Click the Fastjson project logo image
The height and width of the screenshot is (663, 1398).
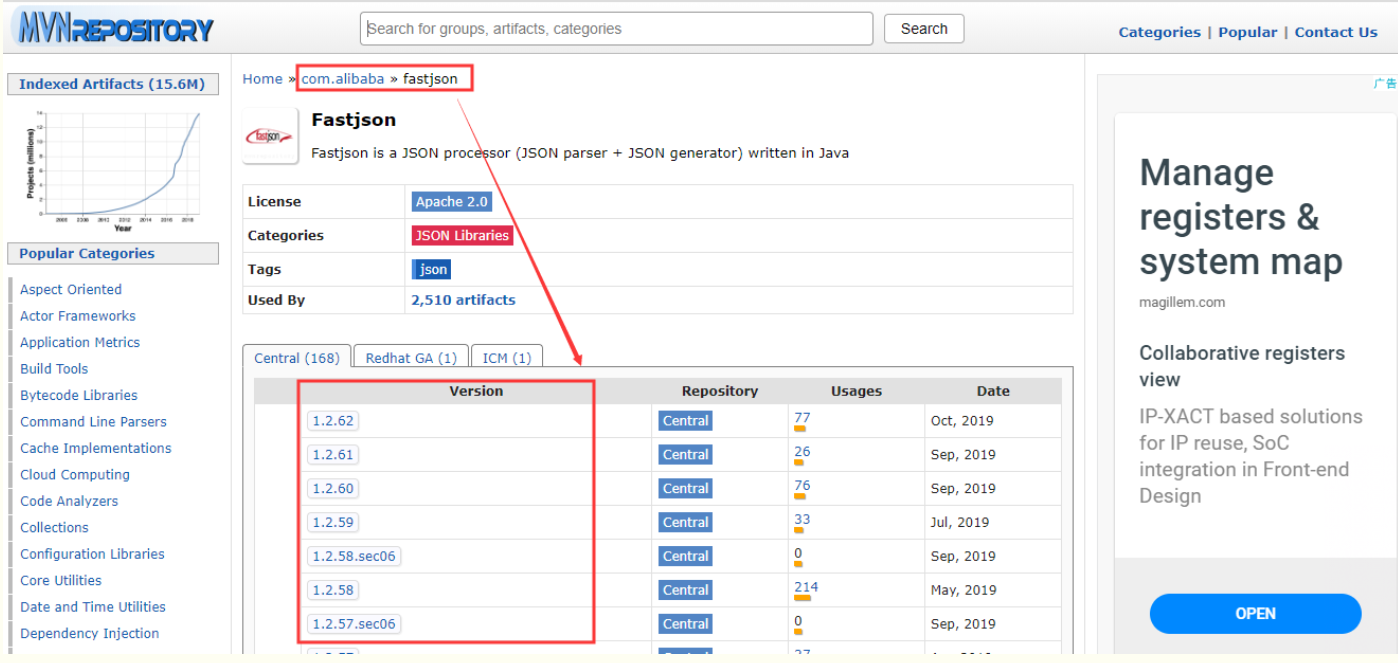click(271, 136)
